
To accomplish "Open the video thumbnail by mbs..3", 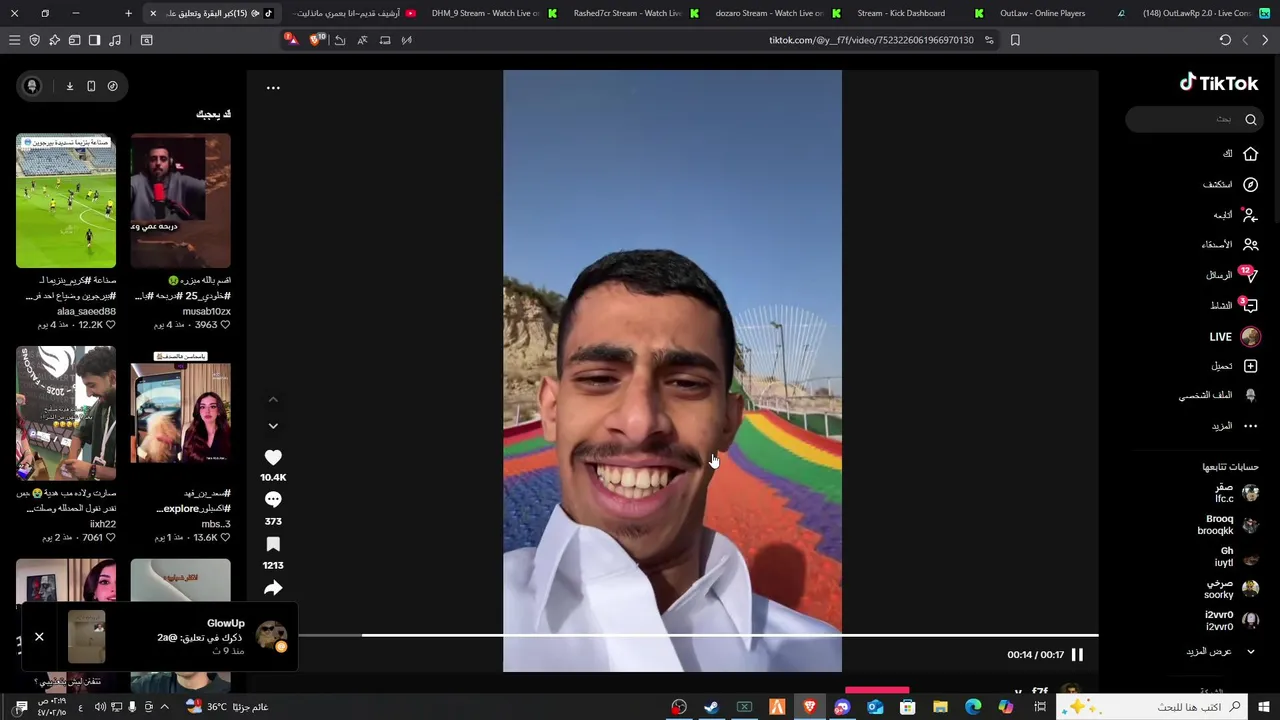I will [x=181, y=414].
